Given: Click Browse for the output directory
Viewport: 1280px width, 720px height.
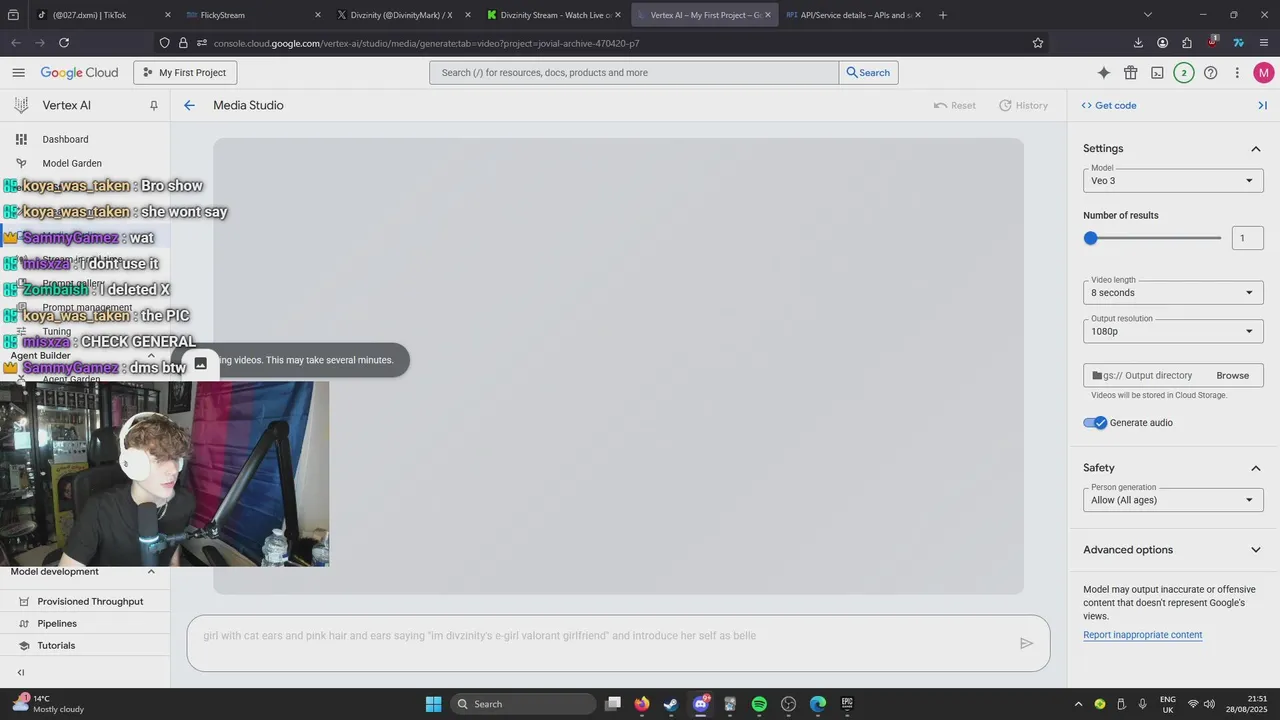Looking at the screenshot, I should (1232, 375).
